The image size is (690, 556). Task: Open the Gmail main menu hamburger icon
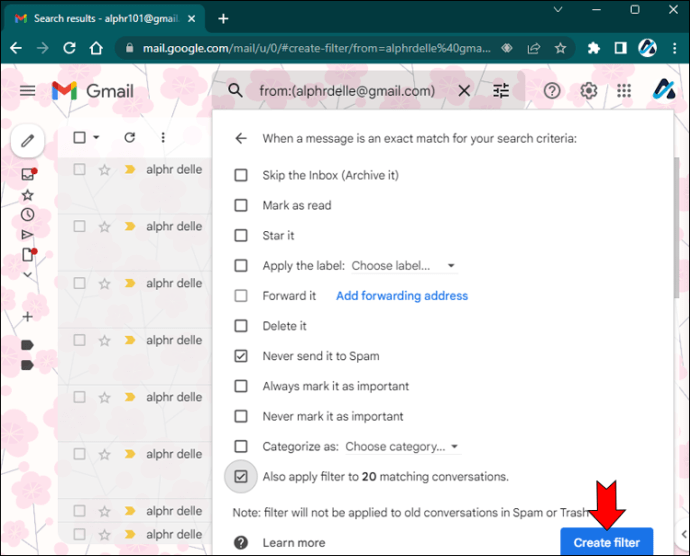click(x=27, y=91)
